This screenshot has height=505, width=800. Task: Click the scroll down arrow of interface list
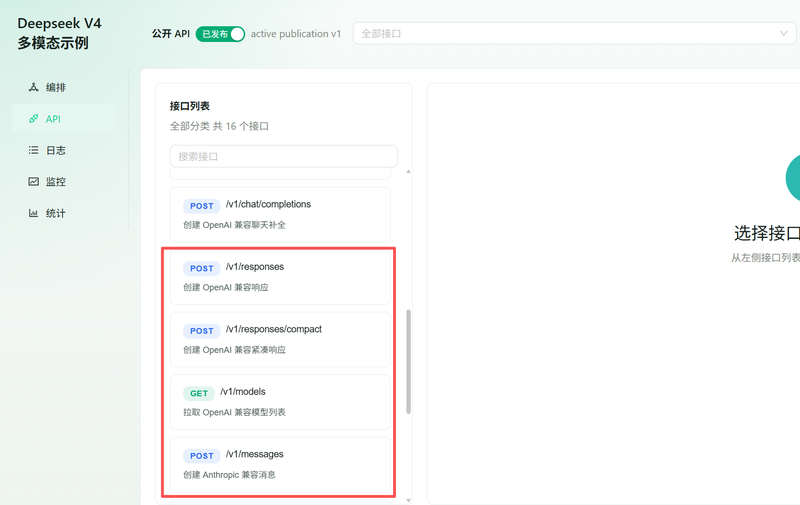coord(408,500)
